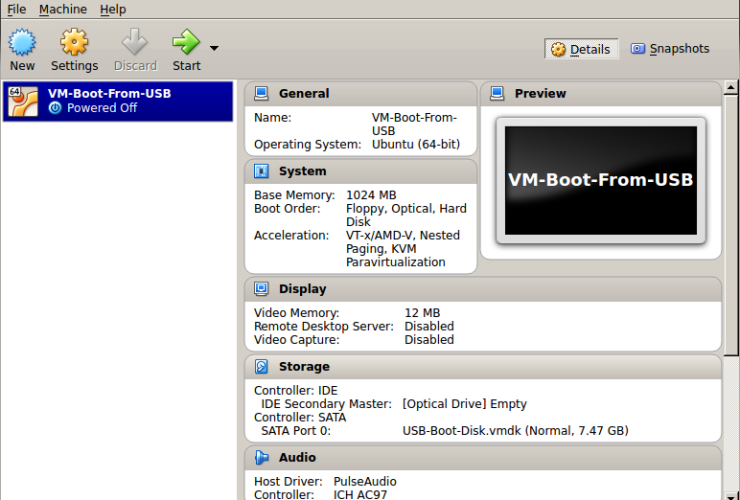Click the Preview section icon
Image resolution: width=740 pixels, height=500 pixels.
pyautogui.click(x=498, y=94)
